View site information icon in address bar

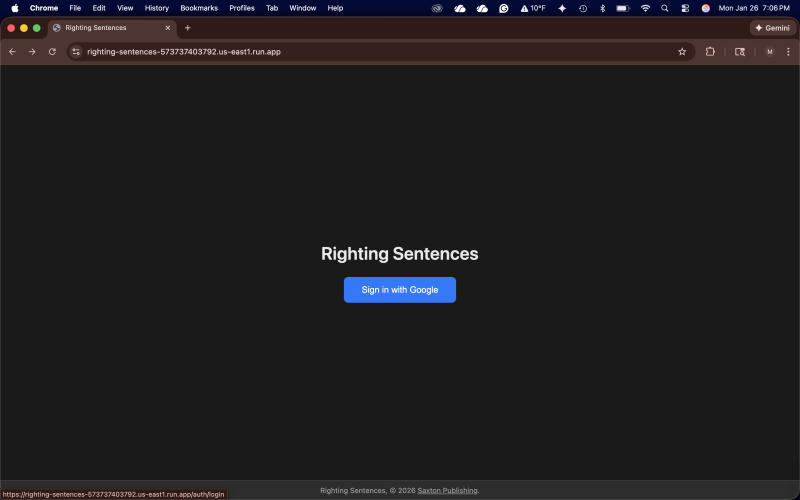tap(76, 52)
